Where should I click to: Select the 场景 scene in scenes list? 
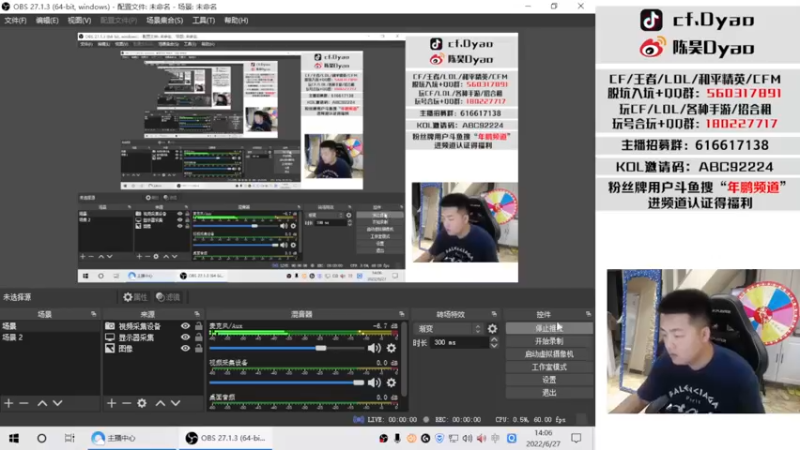(x=50, y=326)
